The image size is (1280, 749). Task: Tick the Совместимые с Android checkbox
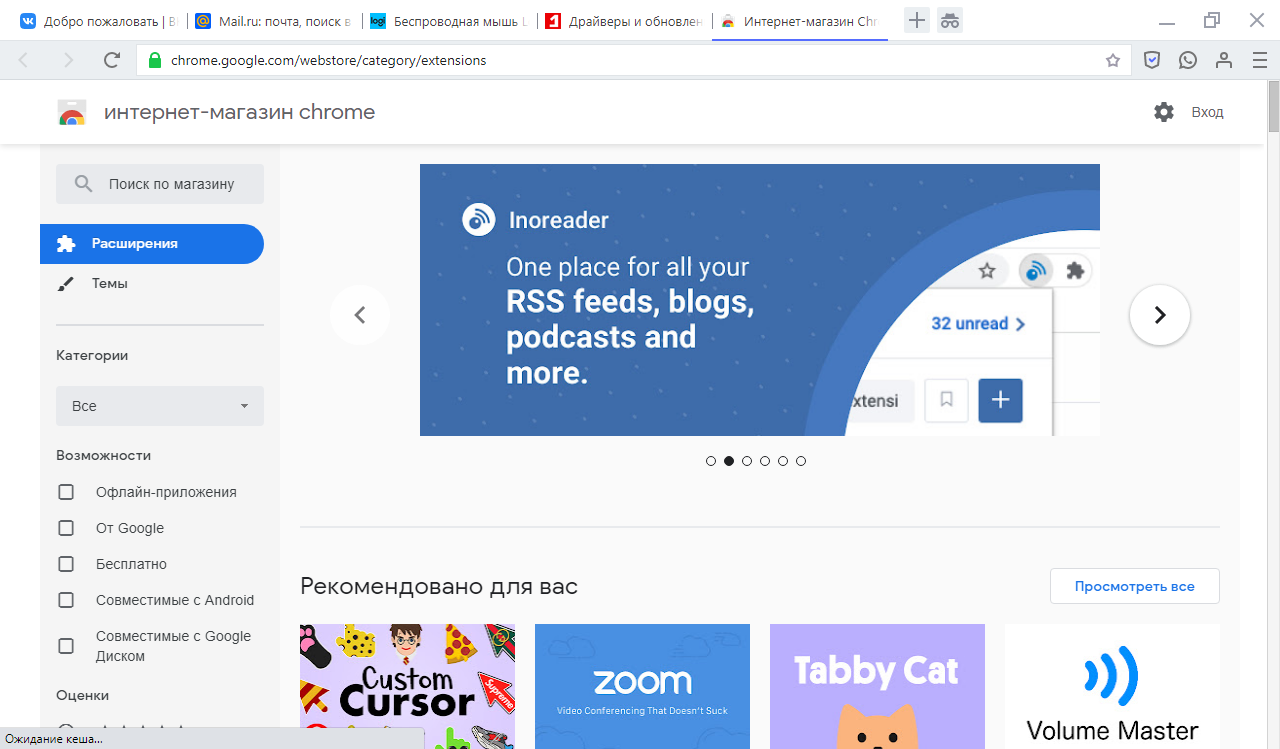[x=66, y=600]
